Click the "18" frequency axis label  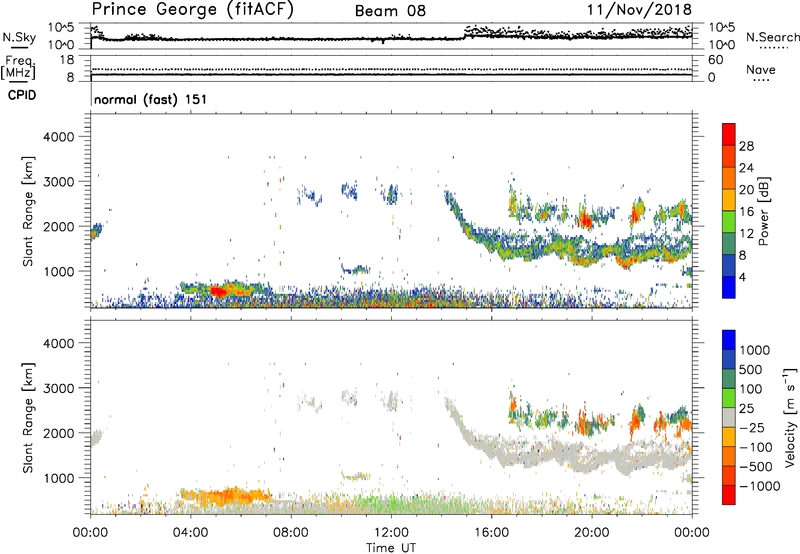(x=67, y=60)
